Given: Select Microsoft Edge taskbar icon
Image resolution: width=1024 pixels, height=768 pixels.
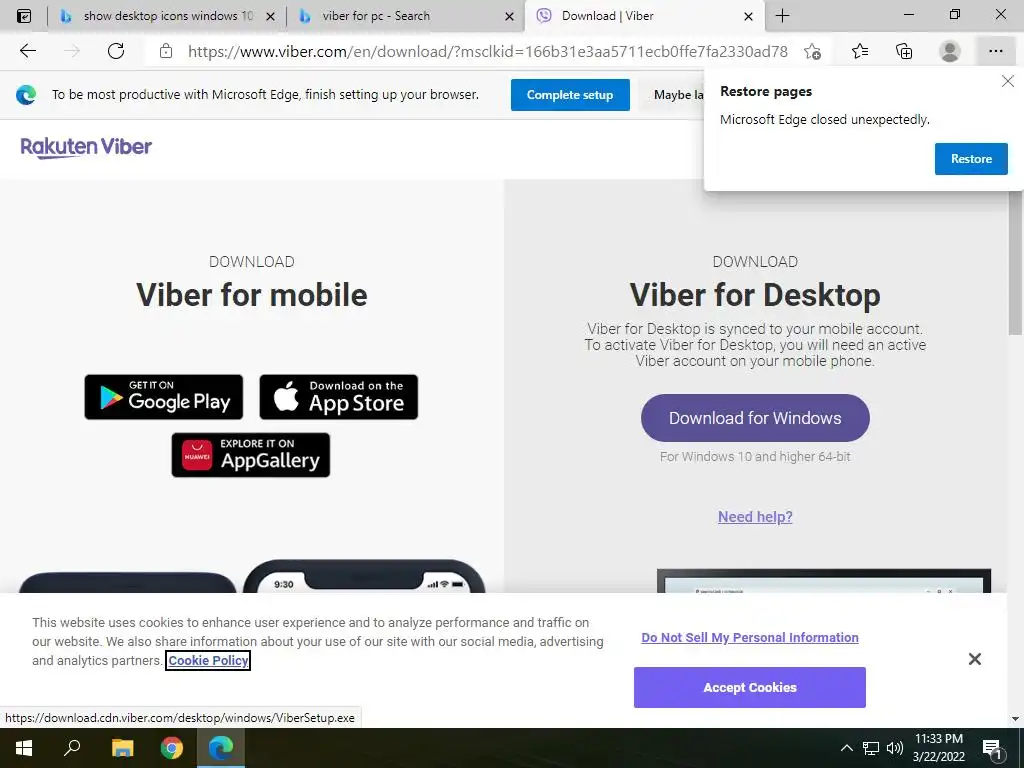Looking at the screenshot, I should pyautogui.click(x=221, y=748).
